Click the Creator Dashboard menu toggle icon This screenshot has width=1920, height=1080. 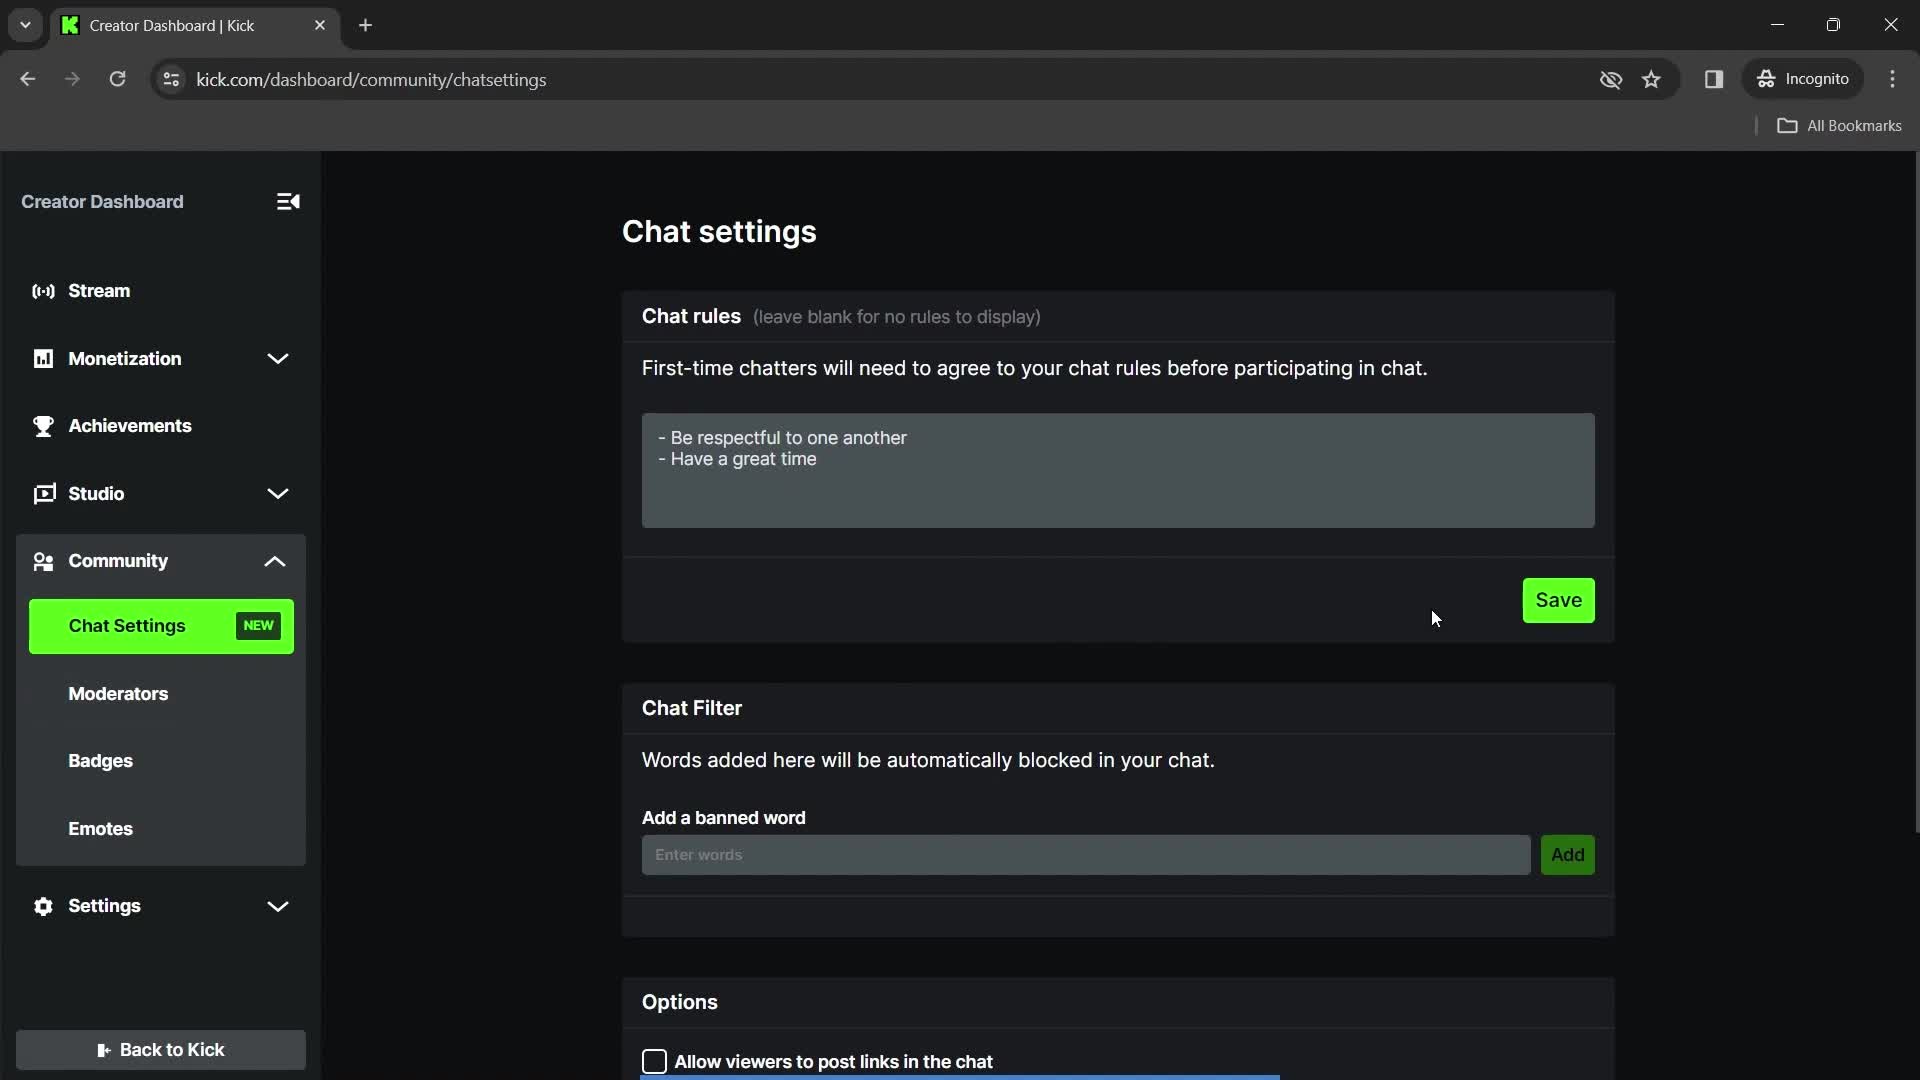[x=287, y=200]
